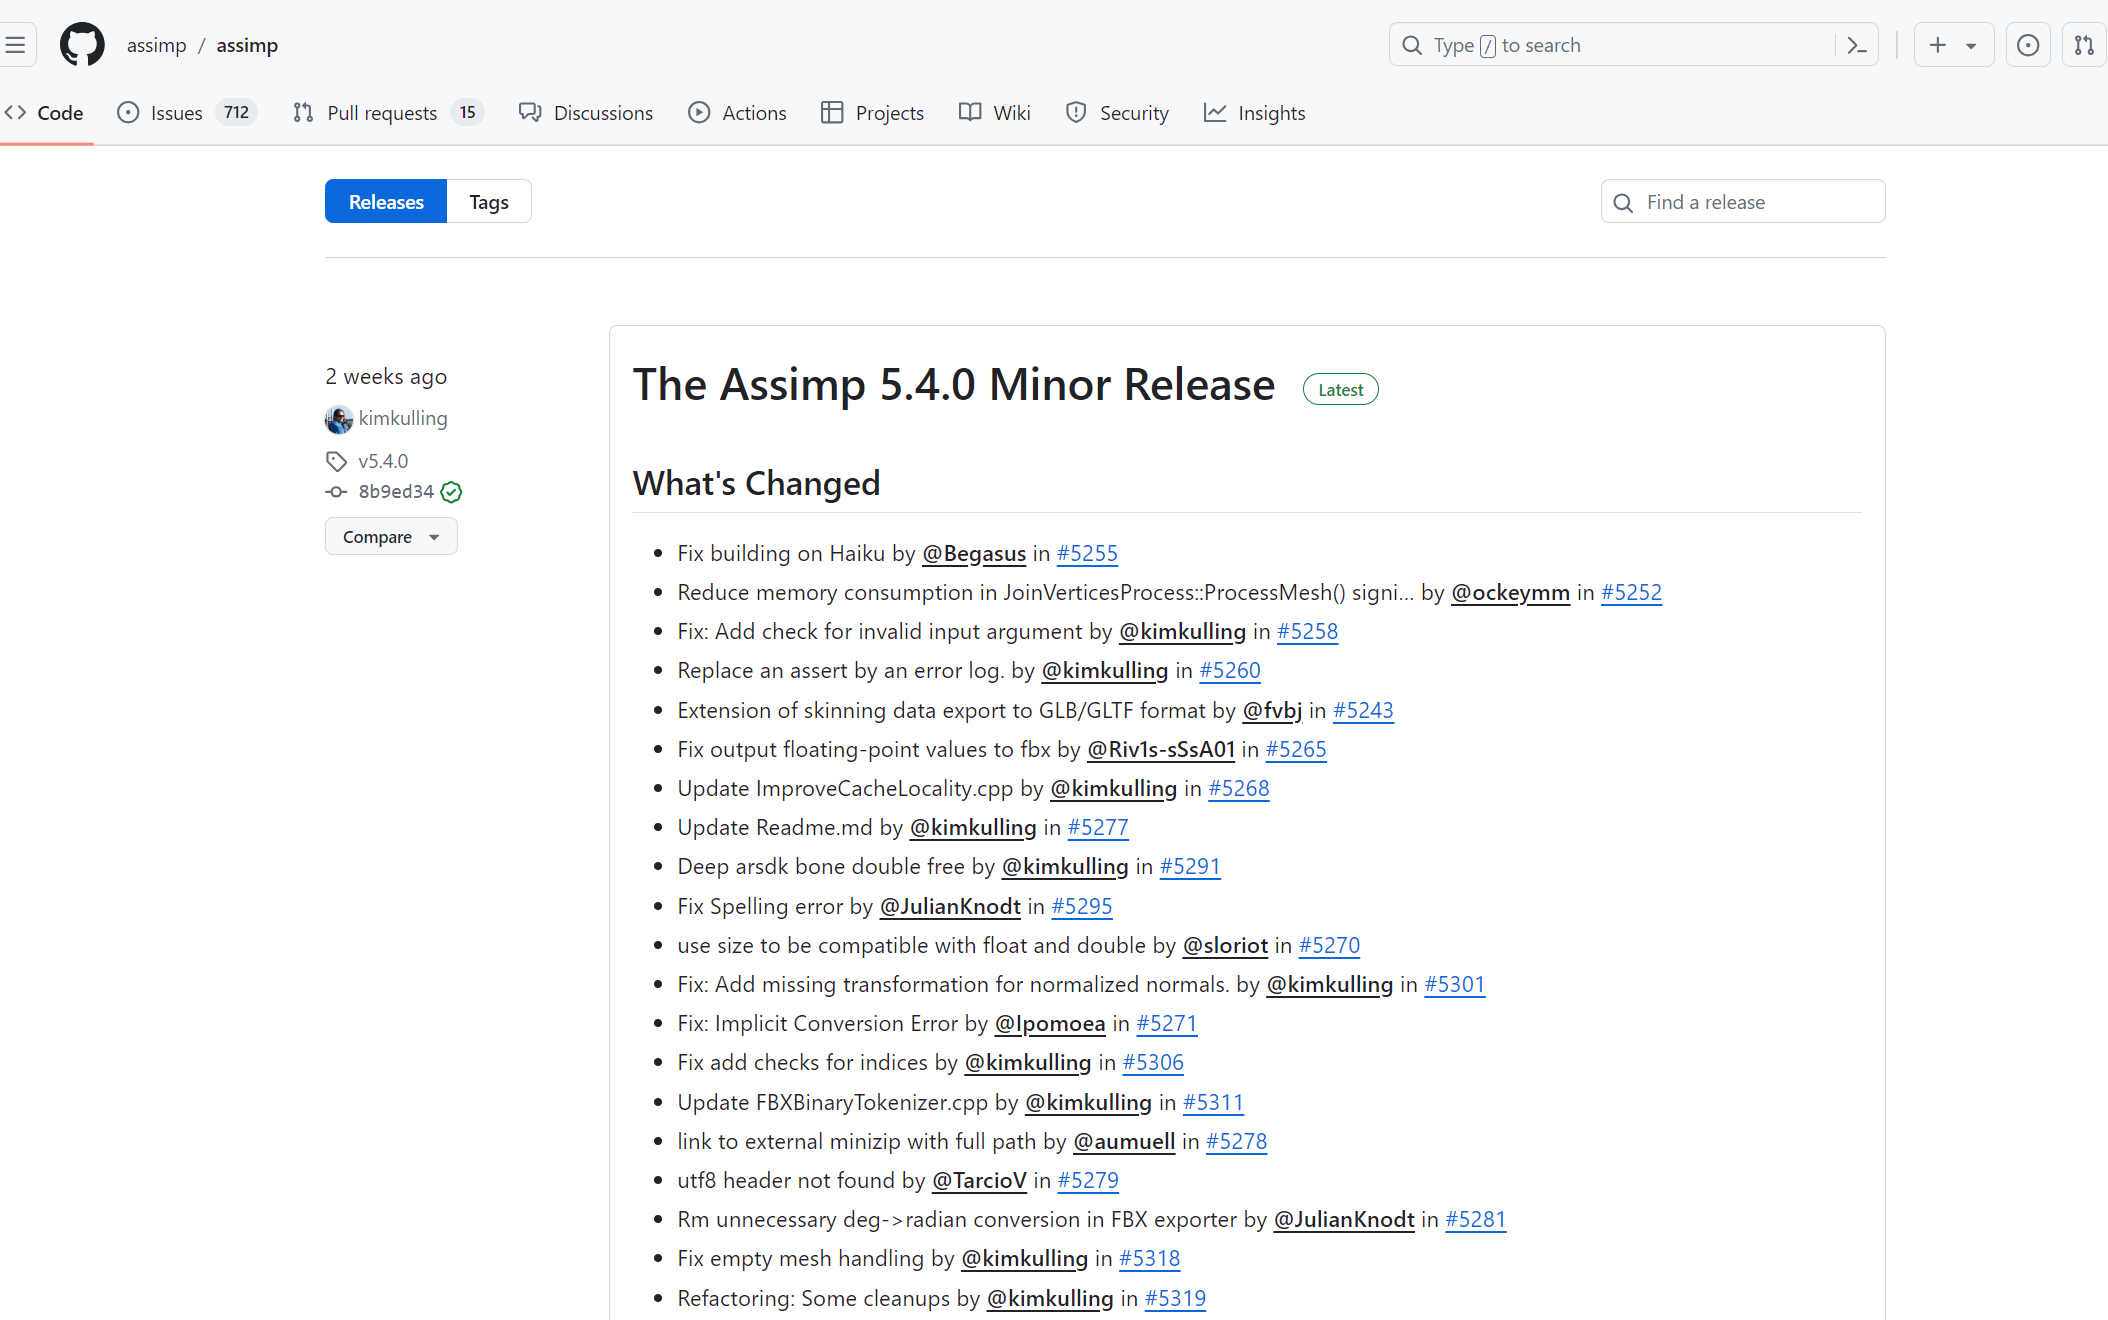Open the assimp repository name link
Viewport: 2108px width, 1320px height.
247,45
